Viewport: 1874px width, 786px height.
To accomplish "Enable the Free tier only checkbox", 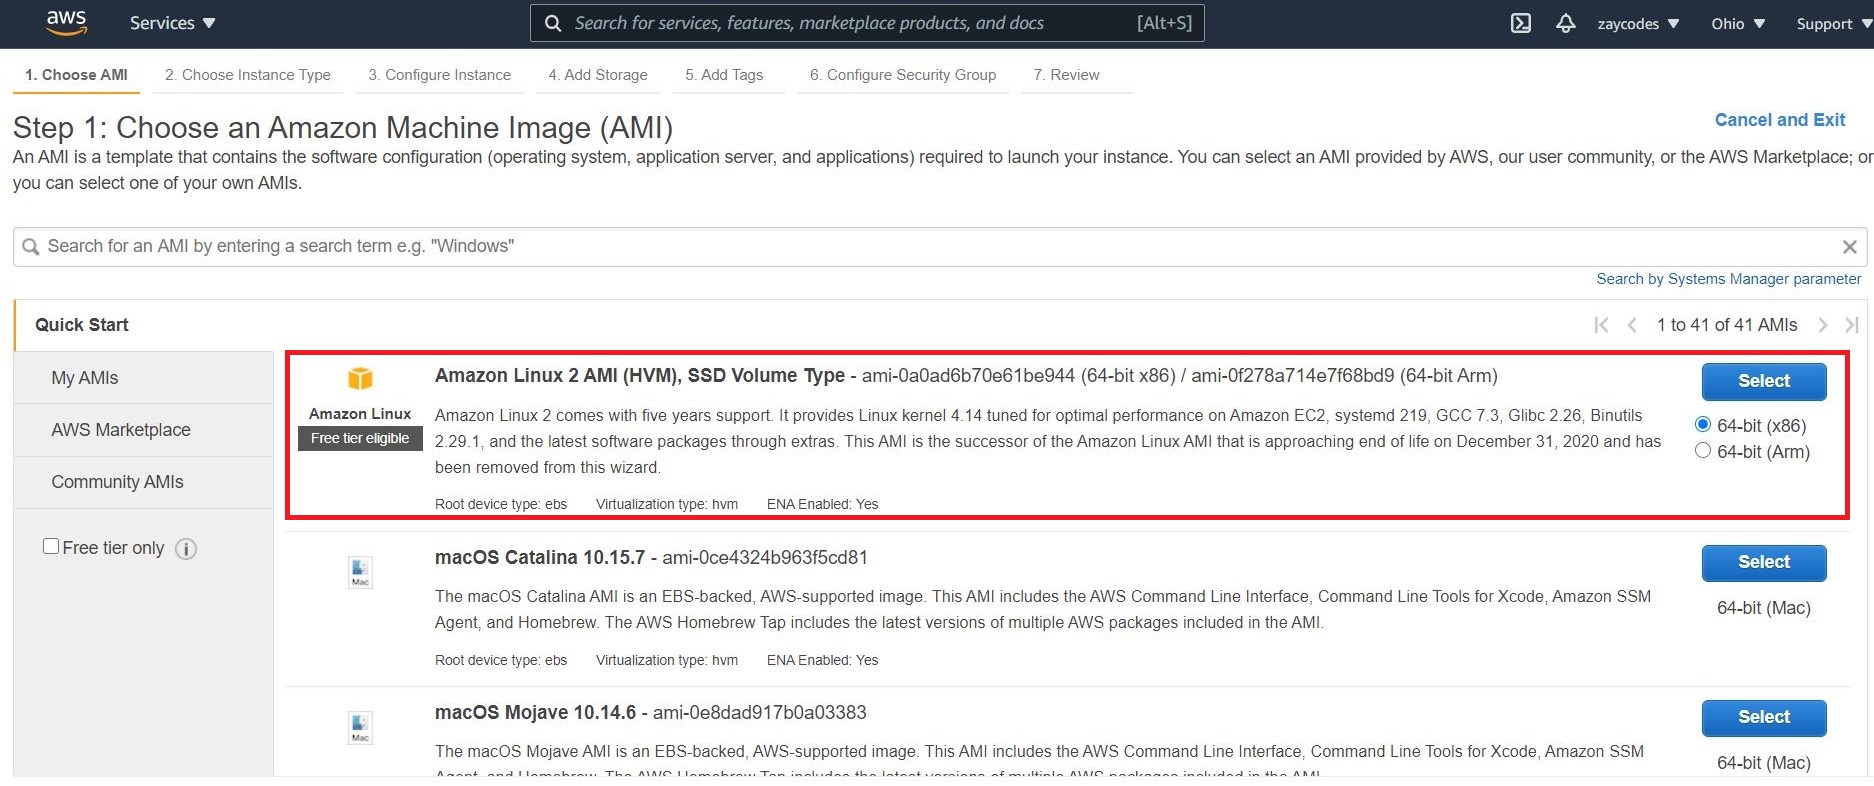I will [x=51, y=546].
